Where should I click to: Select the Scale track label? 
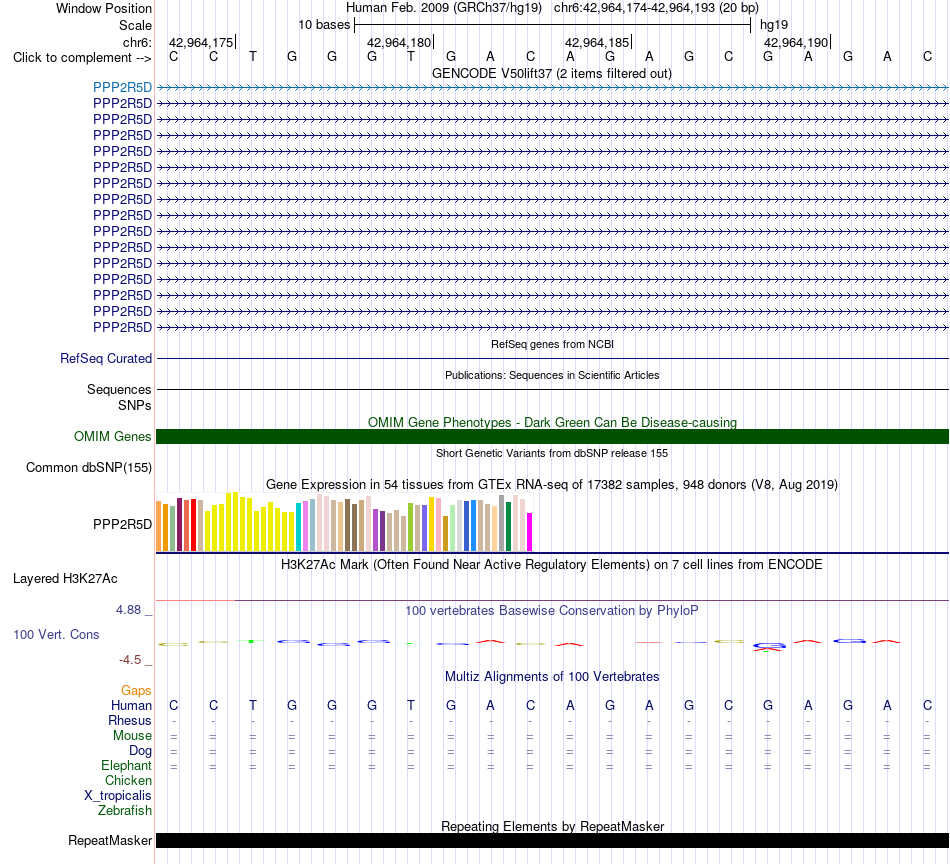tap(135, 25)
